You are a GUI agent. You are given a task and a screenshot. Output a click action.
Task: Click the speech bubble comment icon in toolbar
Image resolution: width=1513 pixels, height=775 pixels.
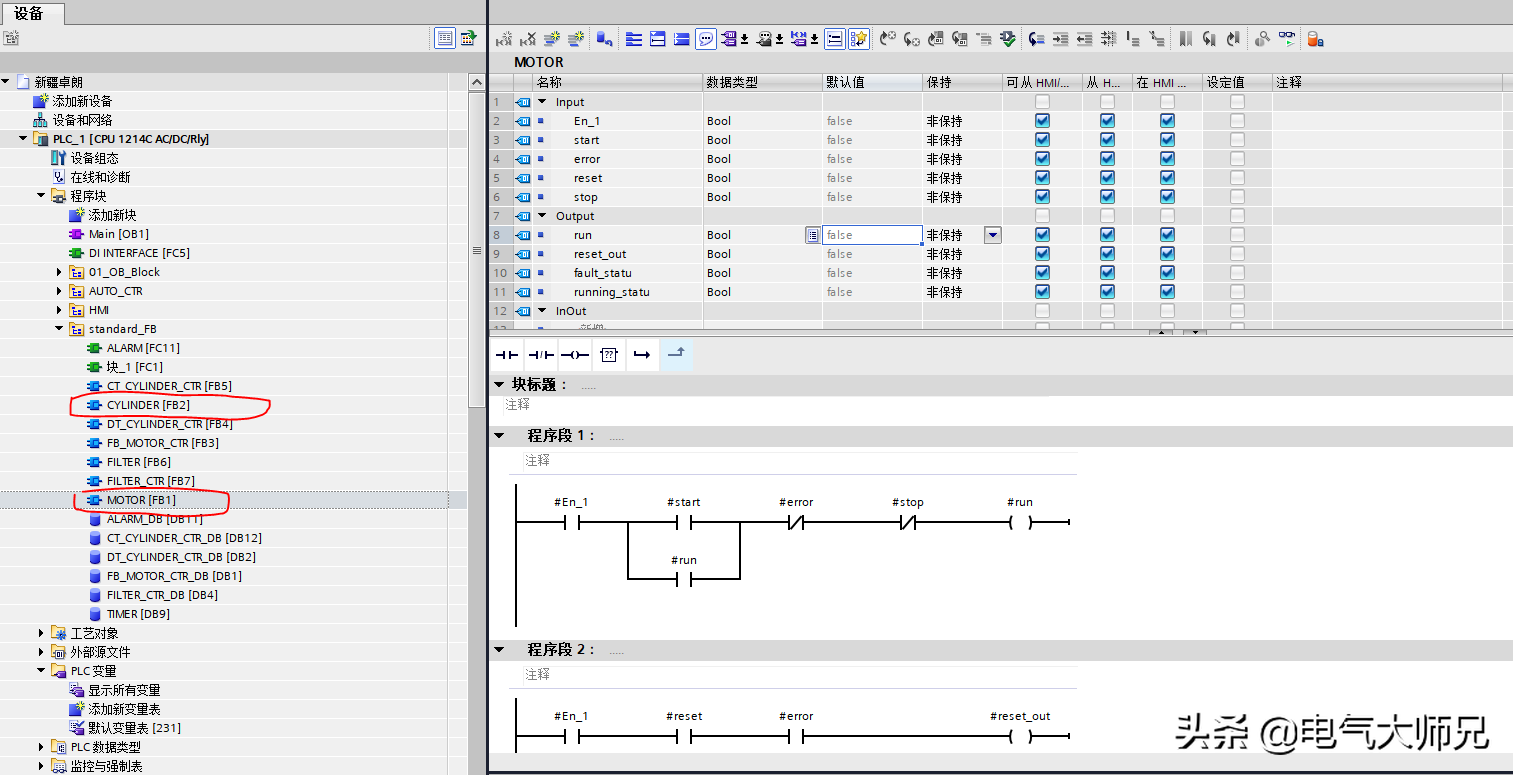(x=706, y=39)
